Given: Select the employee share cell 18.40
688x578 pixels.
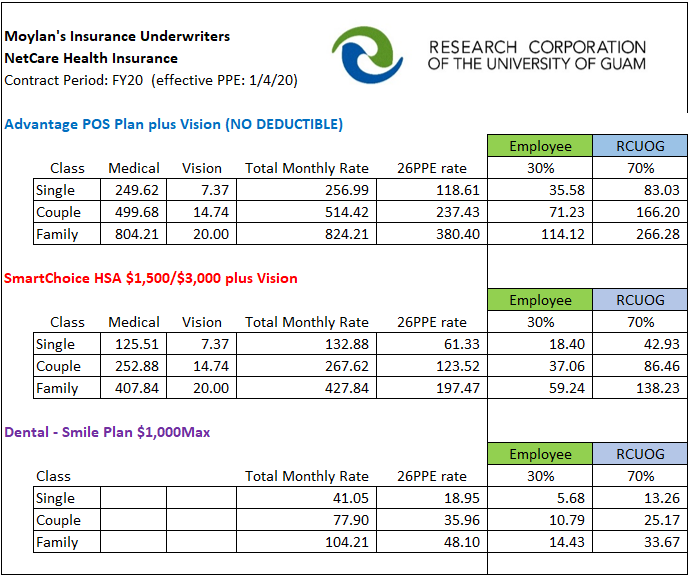Looking at the screenshot, I should coord(540,344).
